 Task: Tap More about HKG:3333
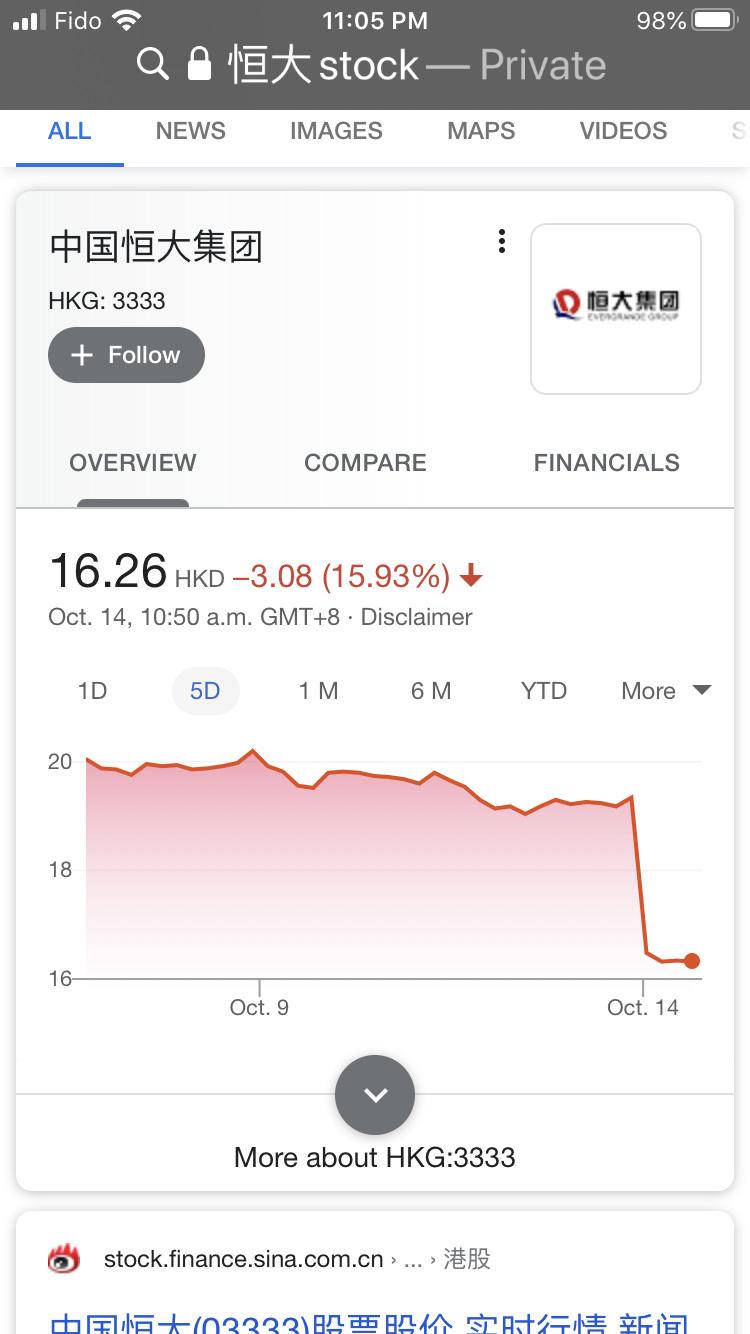pos(375,1158)
